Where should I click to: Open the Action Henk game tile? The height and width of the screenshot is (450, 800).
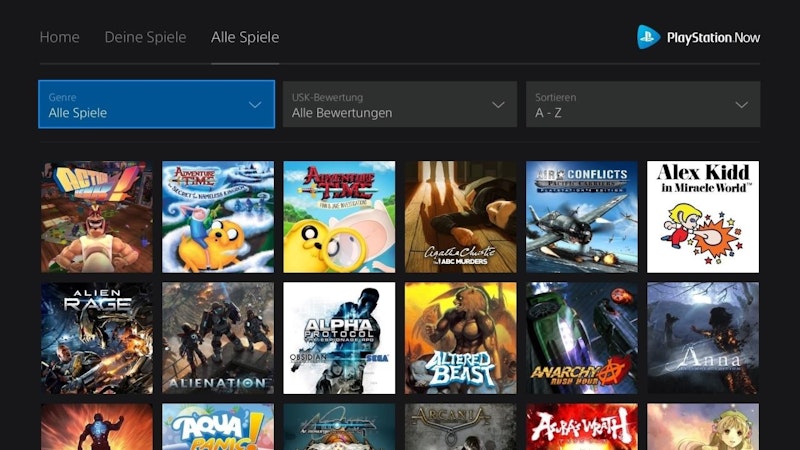(x=97, y=217)
